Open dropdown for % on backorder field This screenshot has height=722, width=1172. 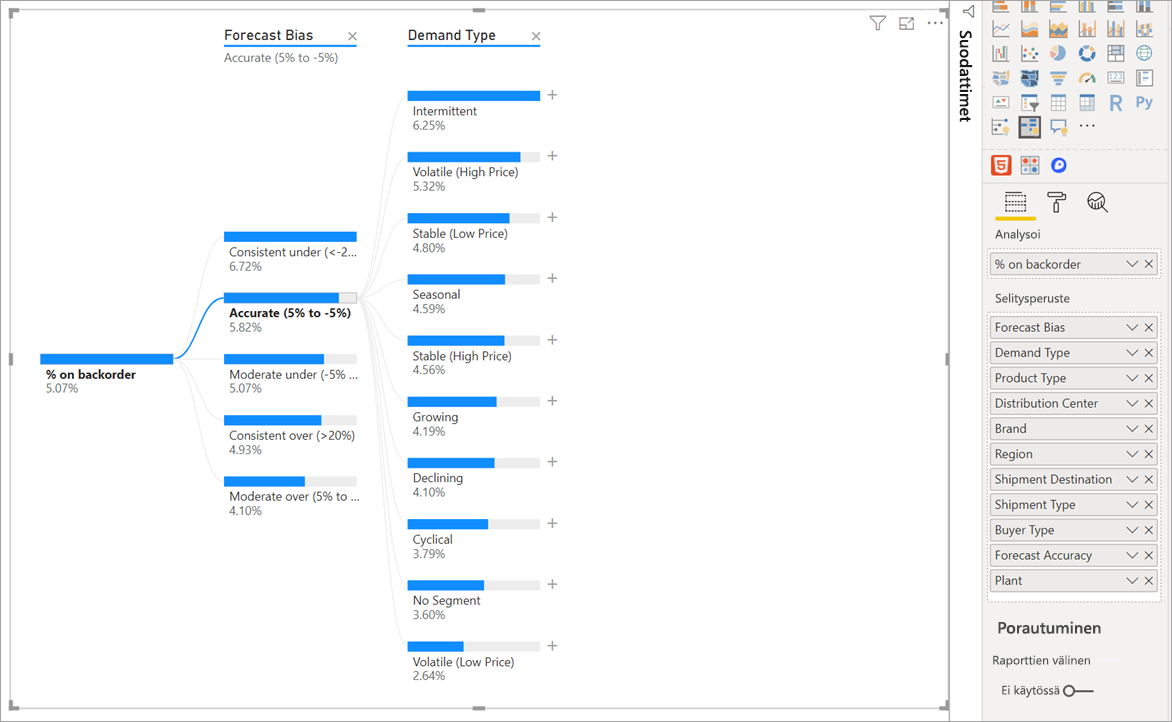click(1132, 264)
